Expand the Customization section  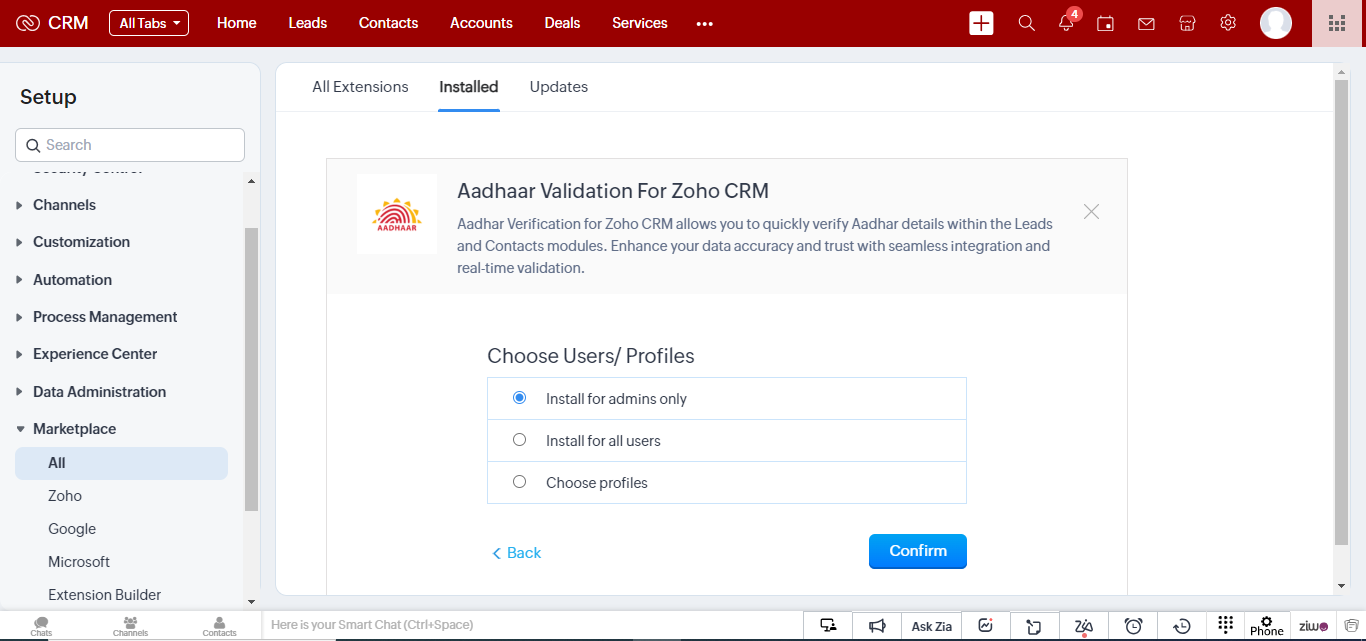81,242
